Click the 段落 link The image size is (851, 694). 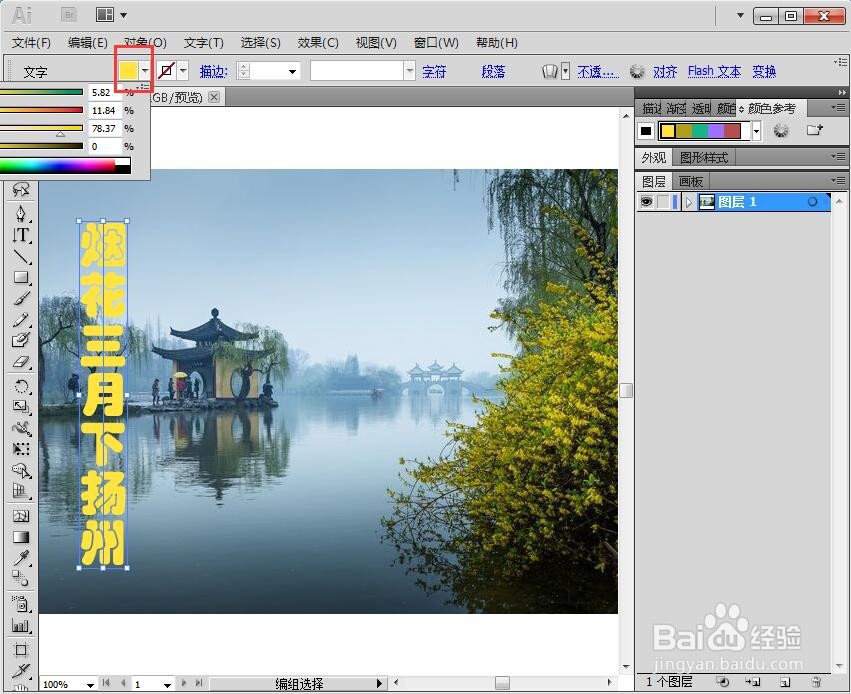(493, 72)
